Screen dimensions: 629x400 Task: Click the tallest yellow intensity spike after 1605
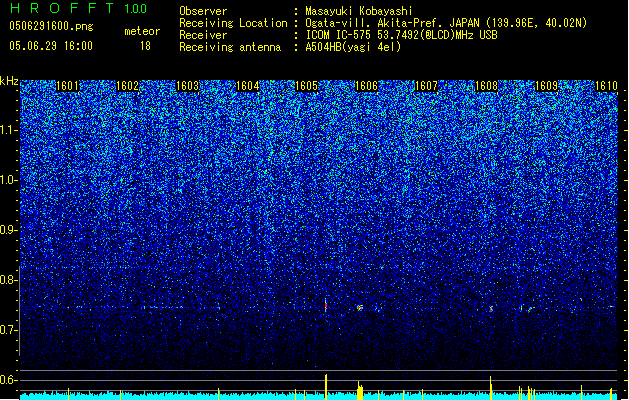[326, 387]
